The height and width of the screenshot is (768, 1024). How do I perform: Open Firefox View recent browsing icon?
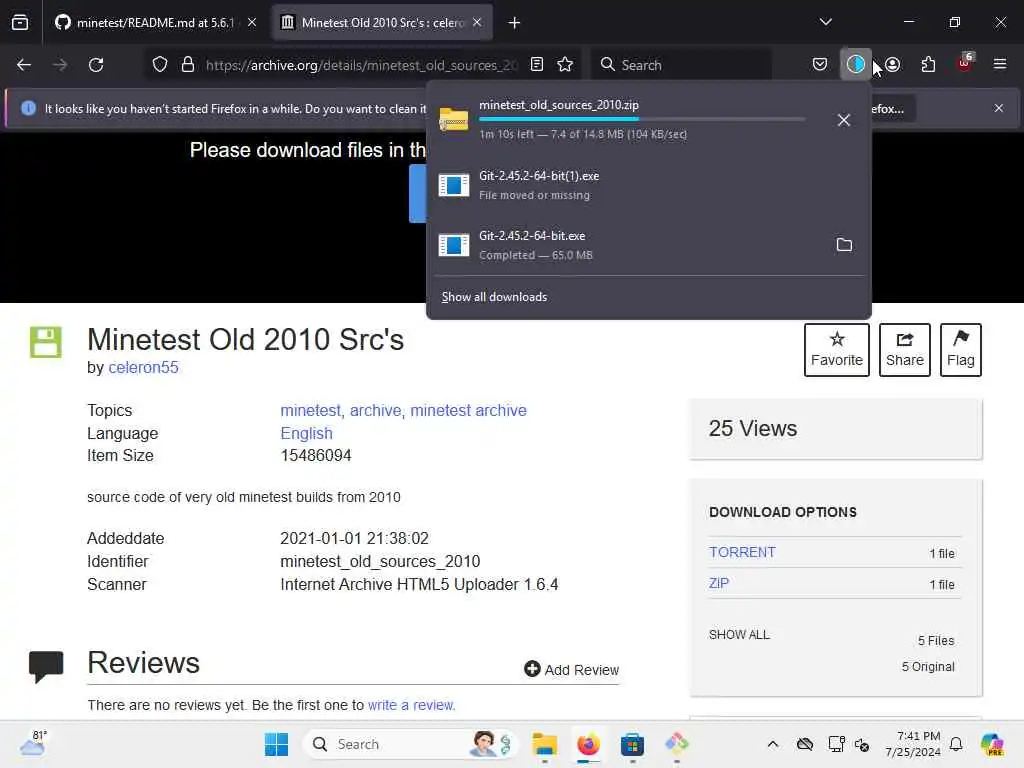pyautogui.click(x=20, y=23)
